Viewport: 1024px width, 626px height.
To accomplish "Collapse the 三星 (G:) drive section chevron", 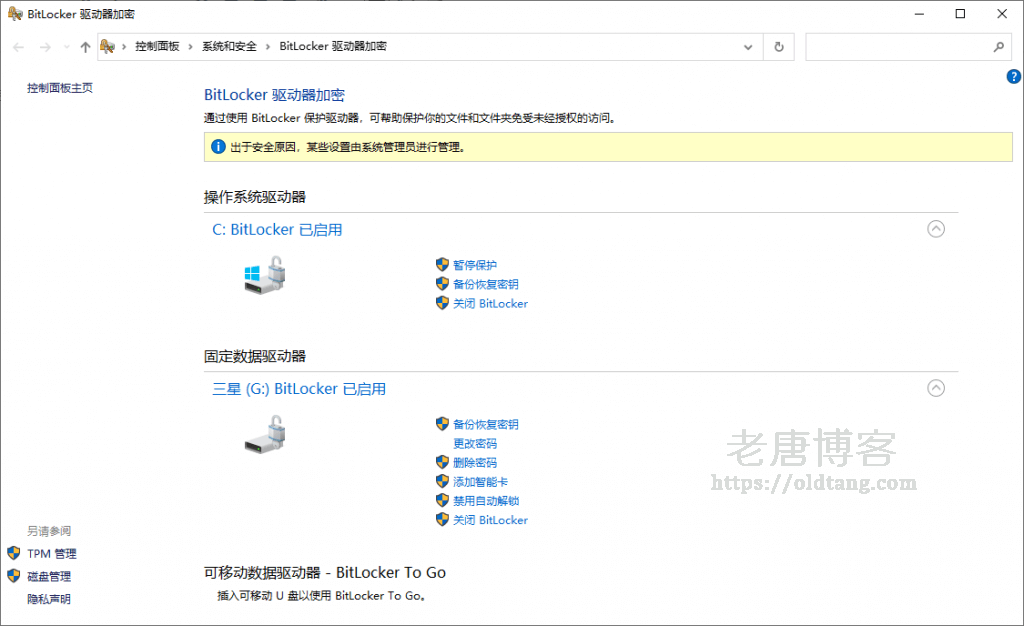I will (936, 388).
